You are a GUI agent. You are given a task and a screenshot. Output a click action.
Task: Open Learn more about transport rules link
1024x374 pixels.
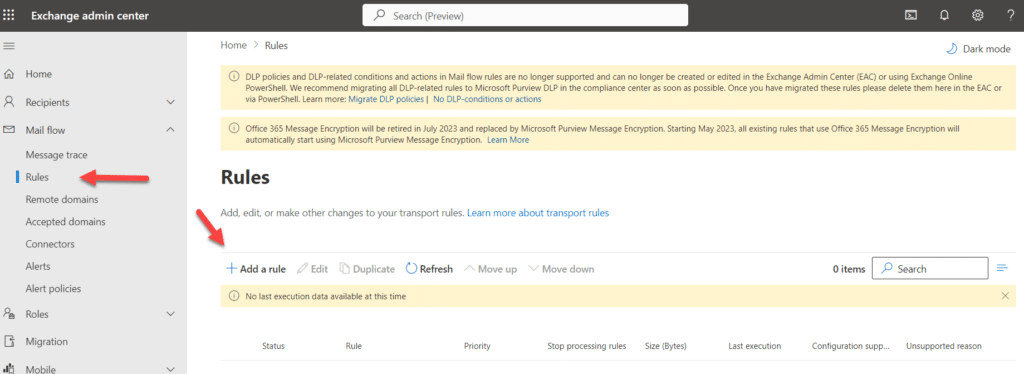tap(538, 213)
